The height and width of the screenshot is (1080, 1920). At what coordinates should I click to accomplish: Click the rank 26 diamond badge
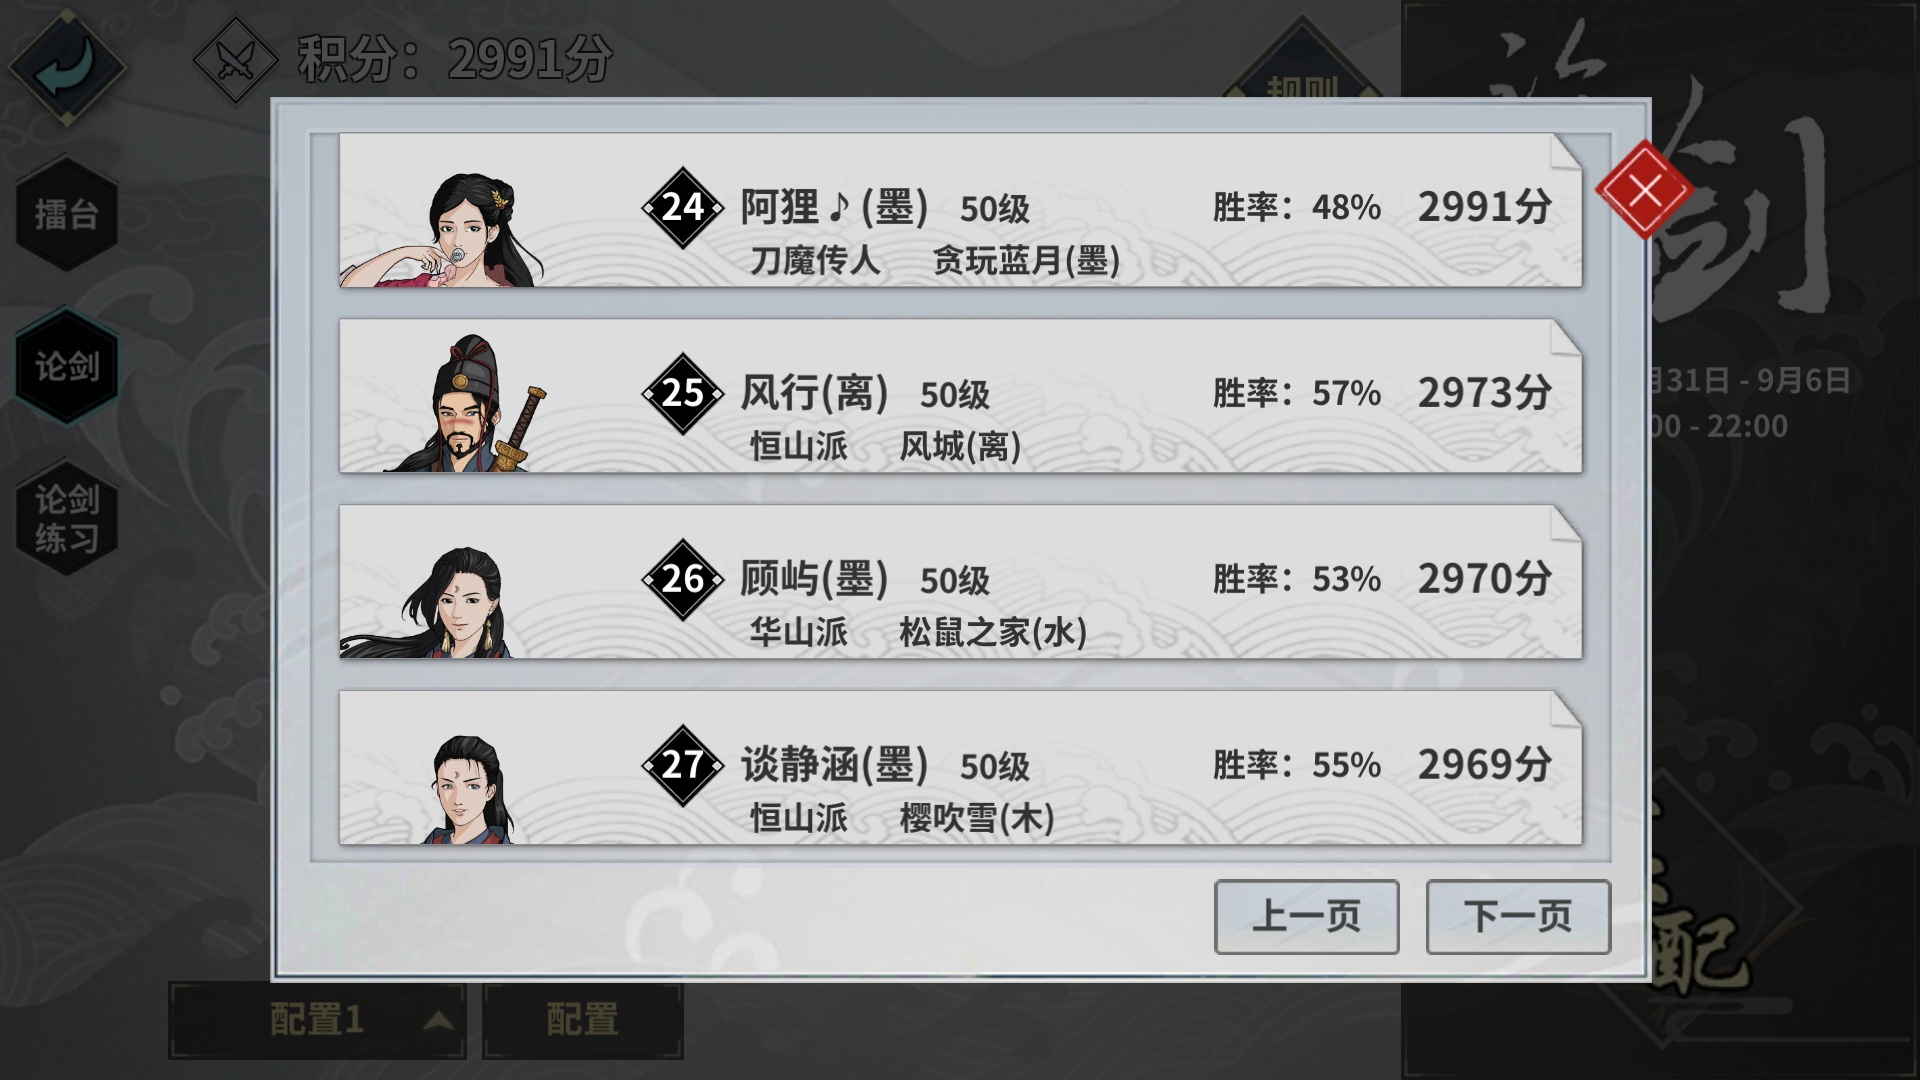click(683, 580)
